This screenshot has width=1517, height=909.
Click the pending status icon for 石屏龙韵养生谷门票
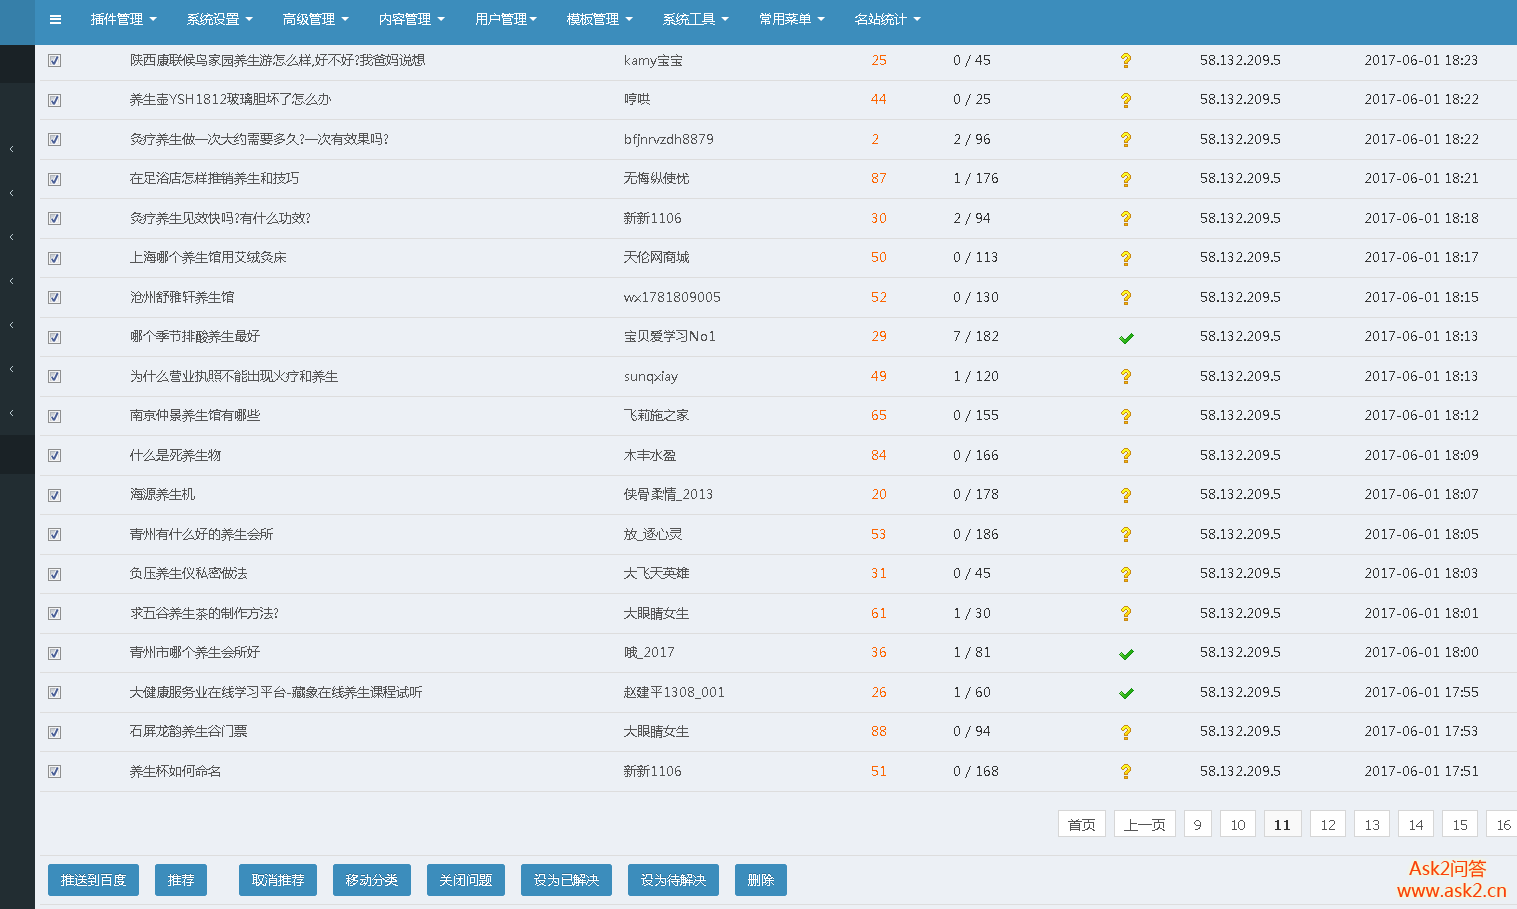1126,733
